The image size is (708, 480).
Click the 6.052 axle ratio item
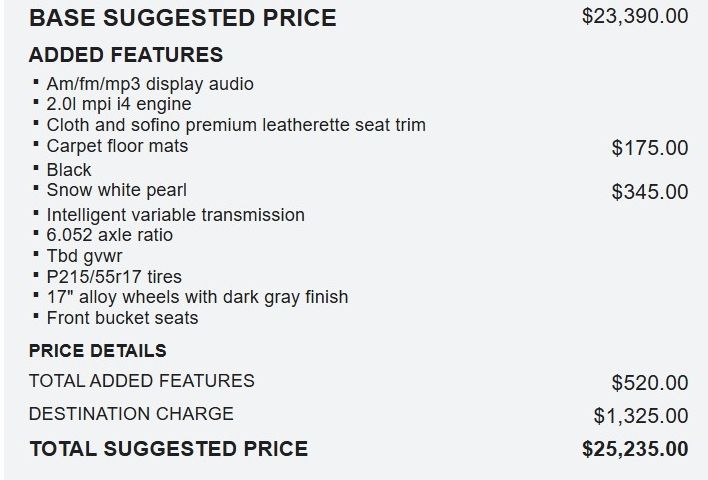click(x=109, y=235)
